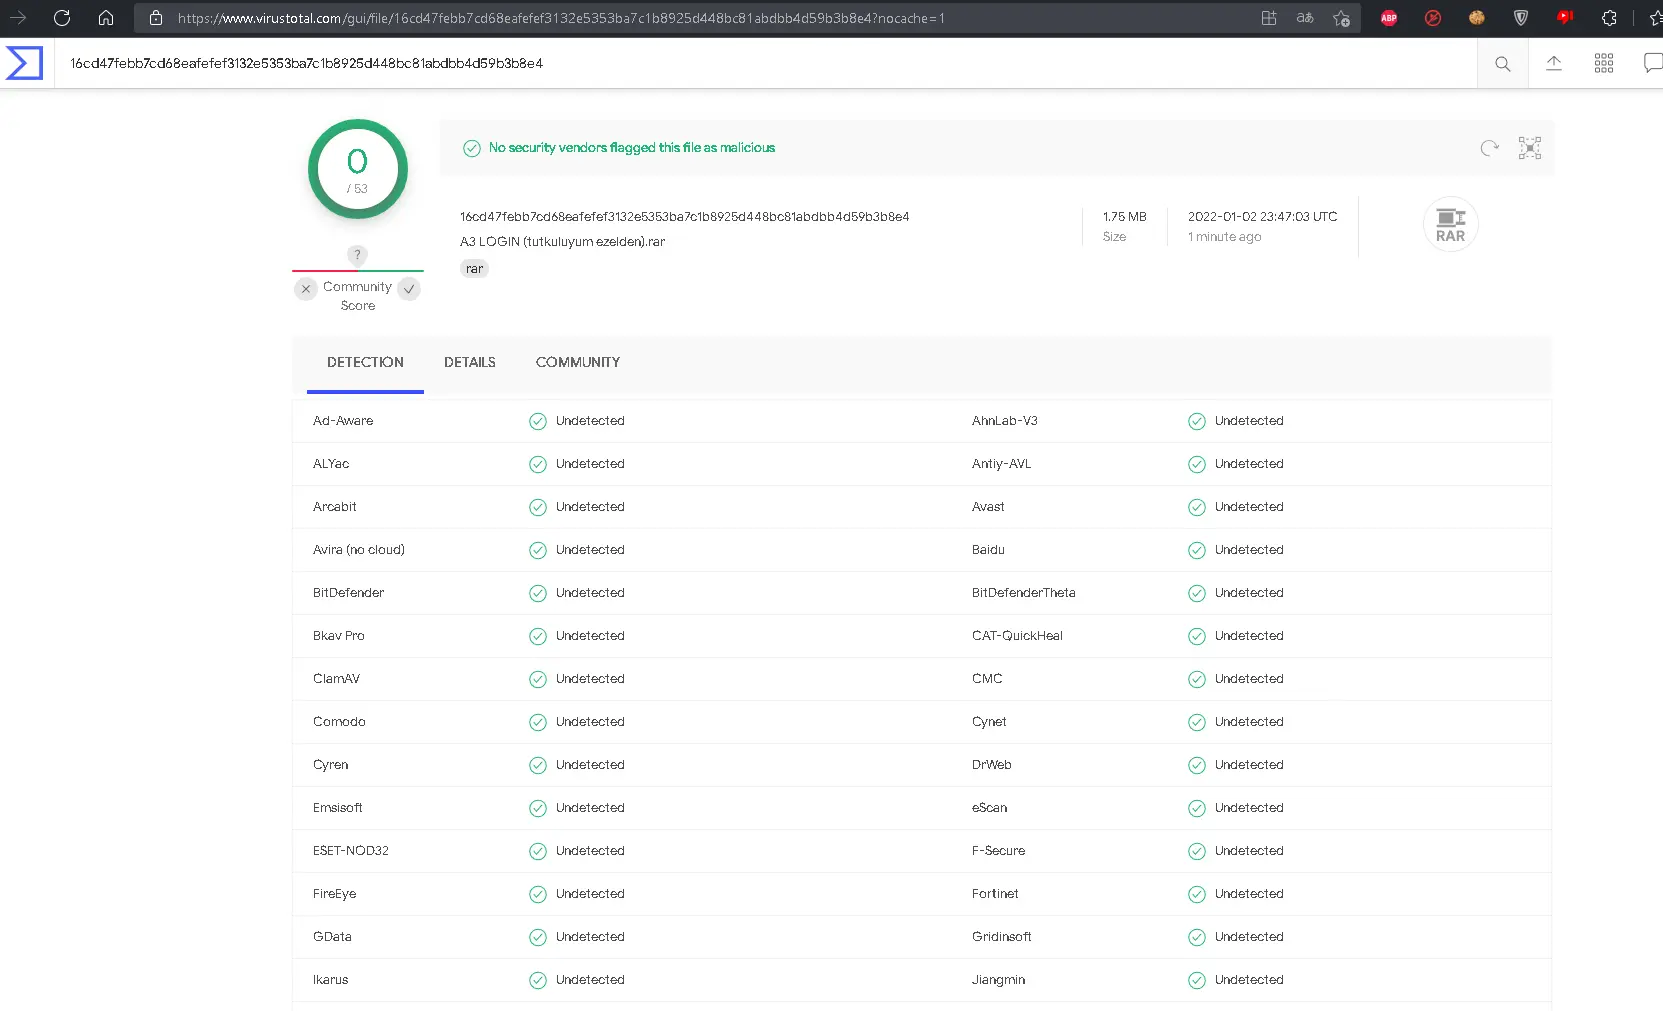Click the AhnLab-V3 vendor name

pos(1004,421)
